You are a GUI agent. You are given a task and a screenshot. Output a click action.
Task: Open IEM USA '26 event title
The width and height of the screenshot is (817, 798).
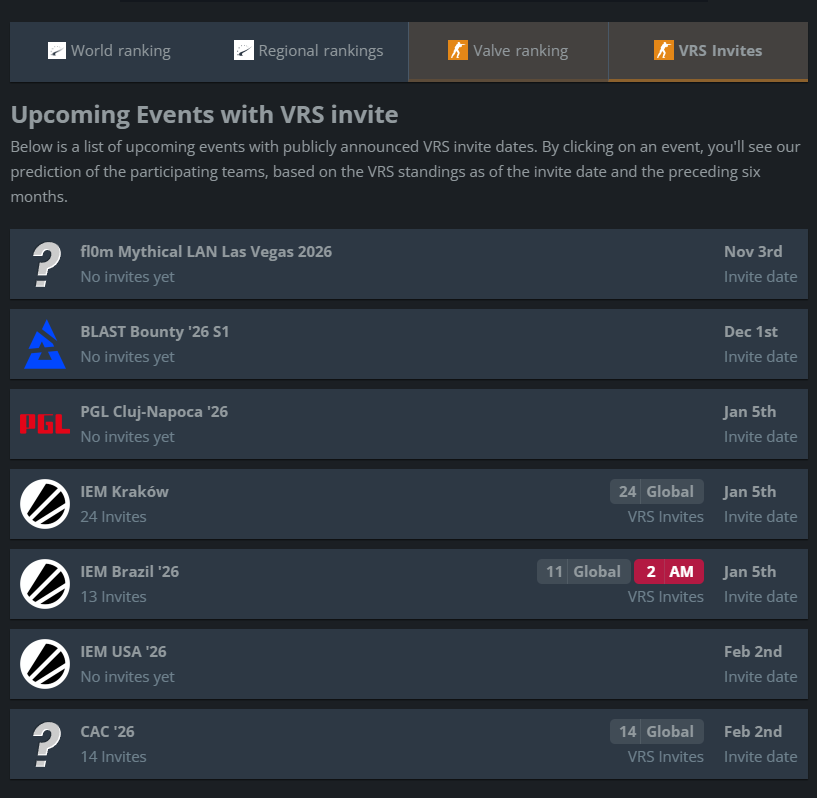(x=123, y=652)
